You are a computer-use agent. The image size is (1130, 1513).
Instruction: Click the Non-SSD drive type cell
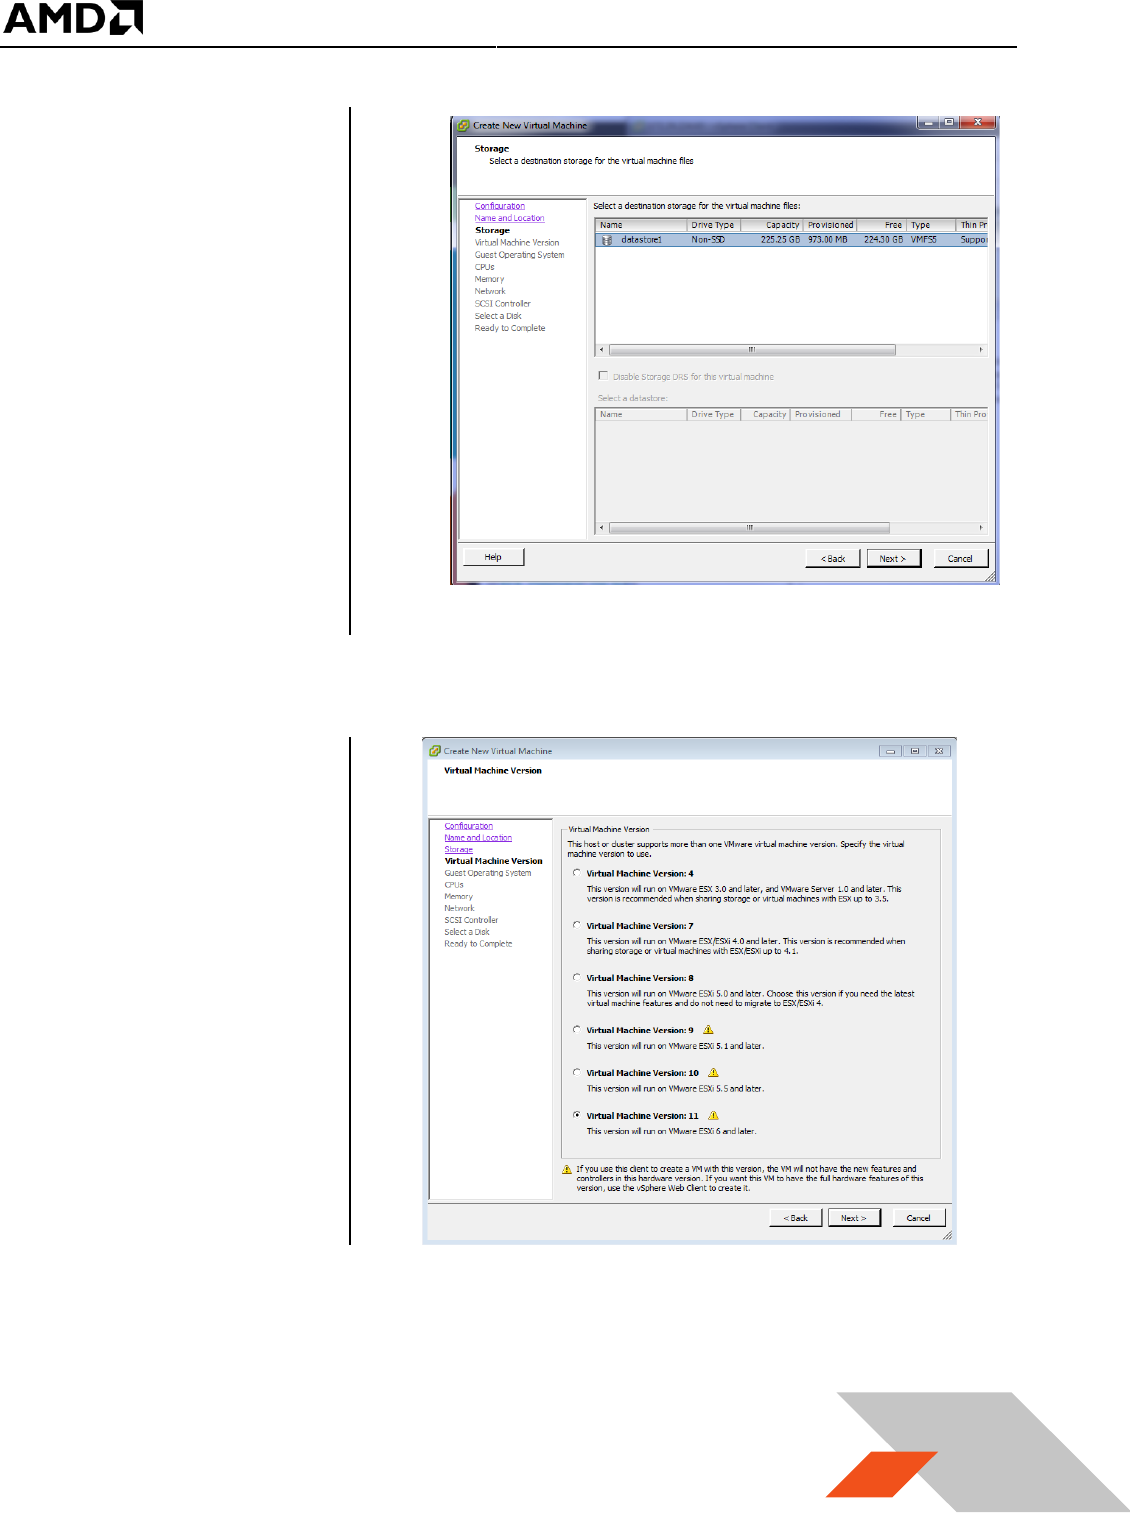click(708, 240)
